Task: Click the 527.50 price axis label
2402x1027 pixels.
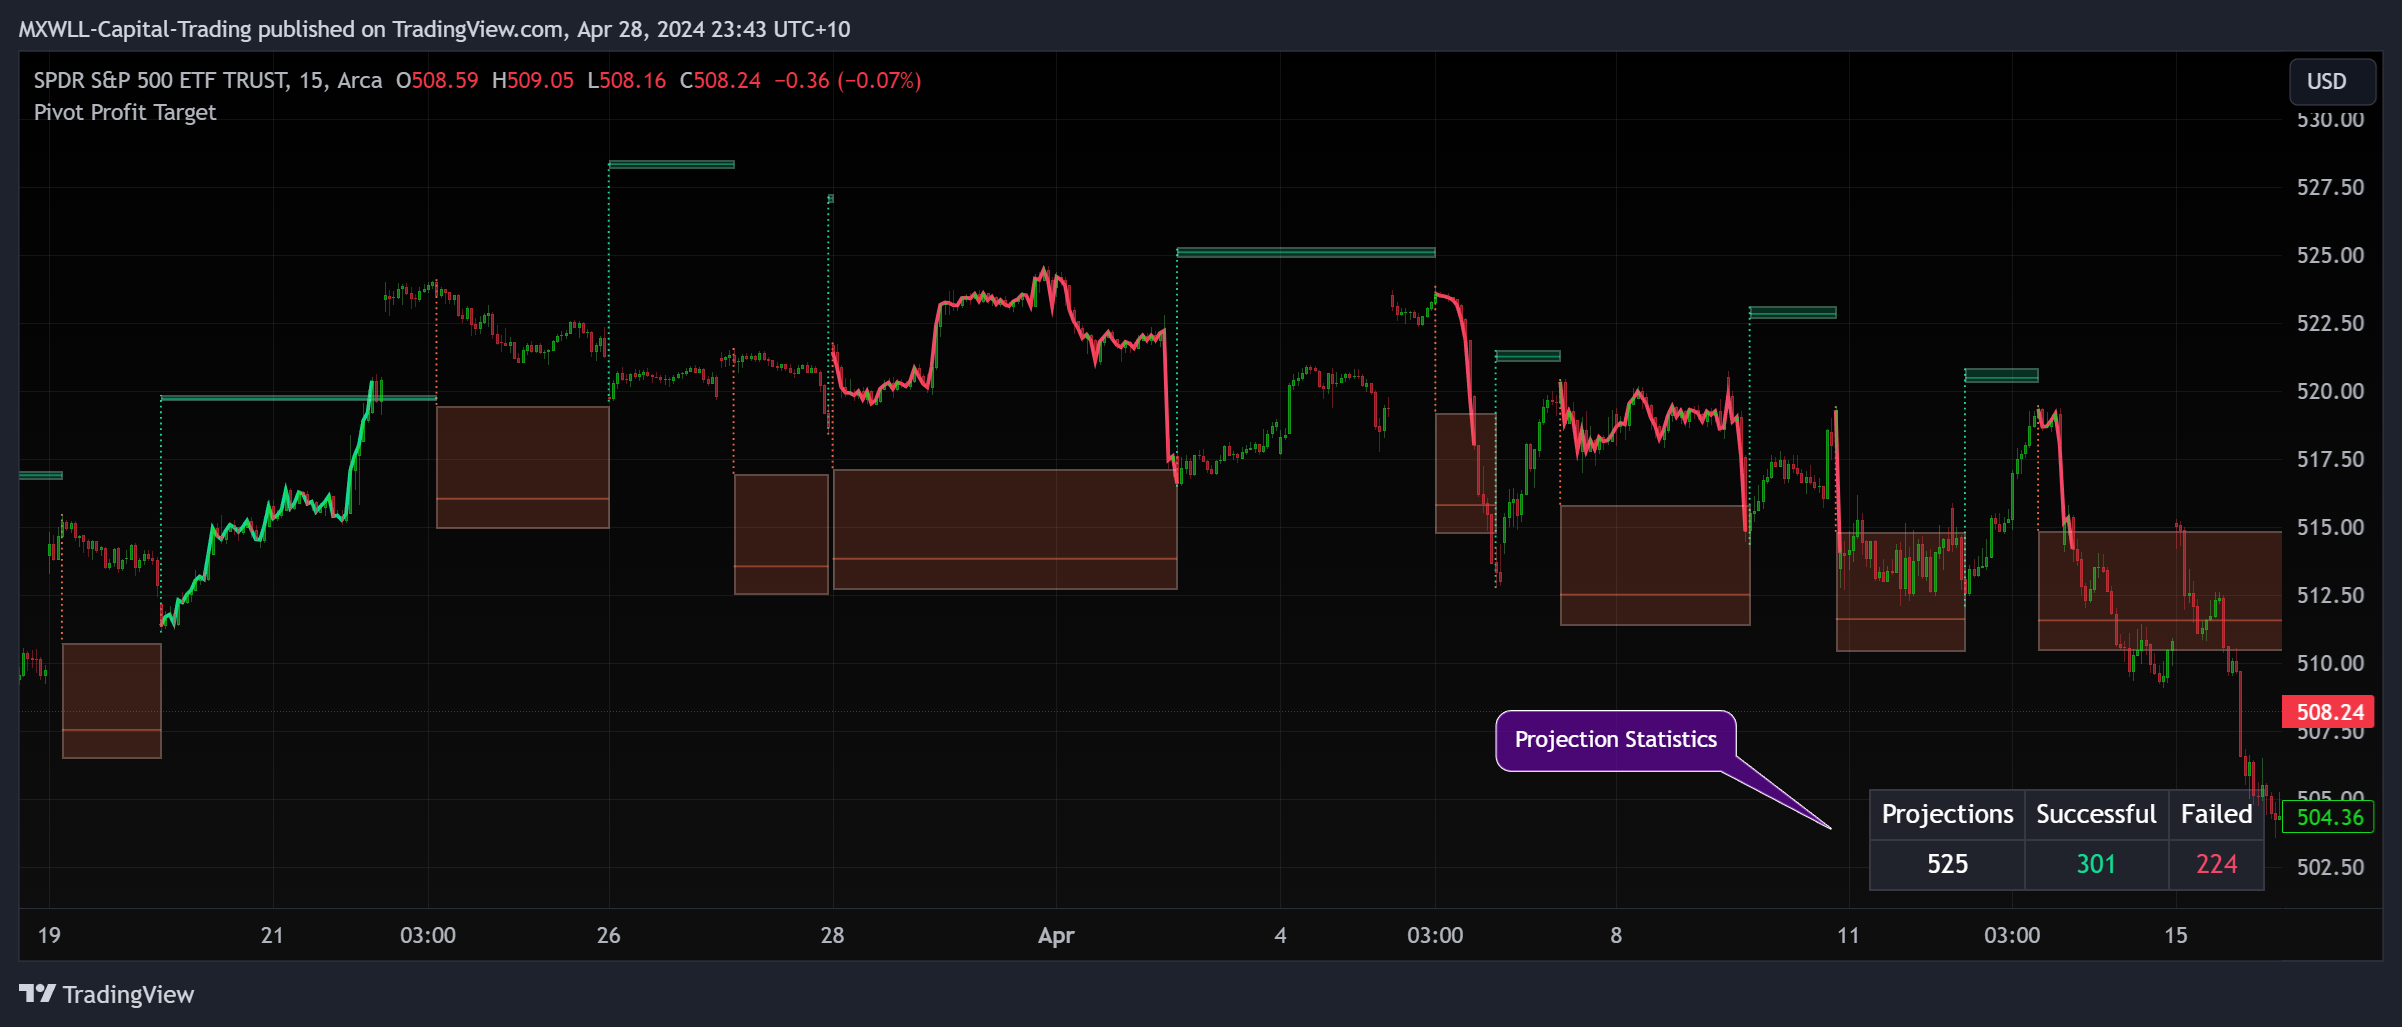Action: point(2330,187)
